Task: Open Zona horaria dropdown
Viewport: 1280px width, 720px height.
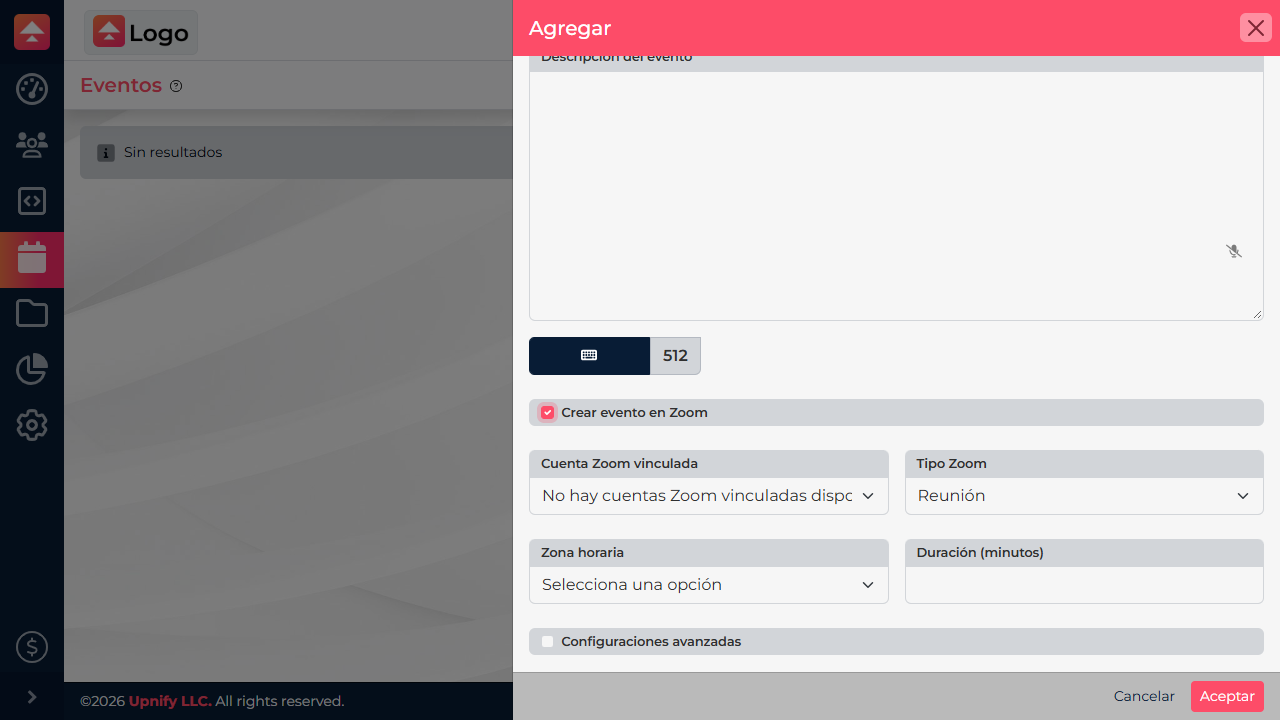Action: [x=709, y=585]
